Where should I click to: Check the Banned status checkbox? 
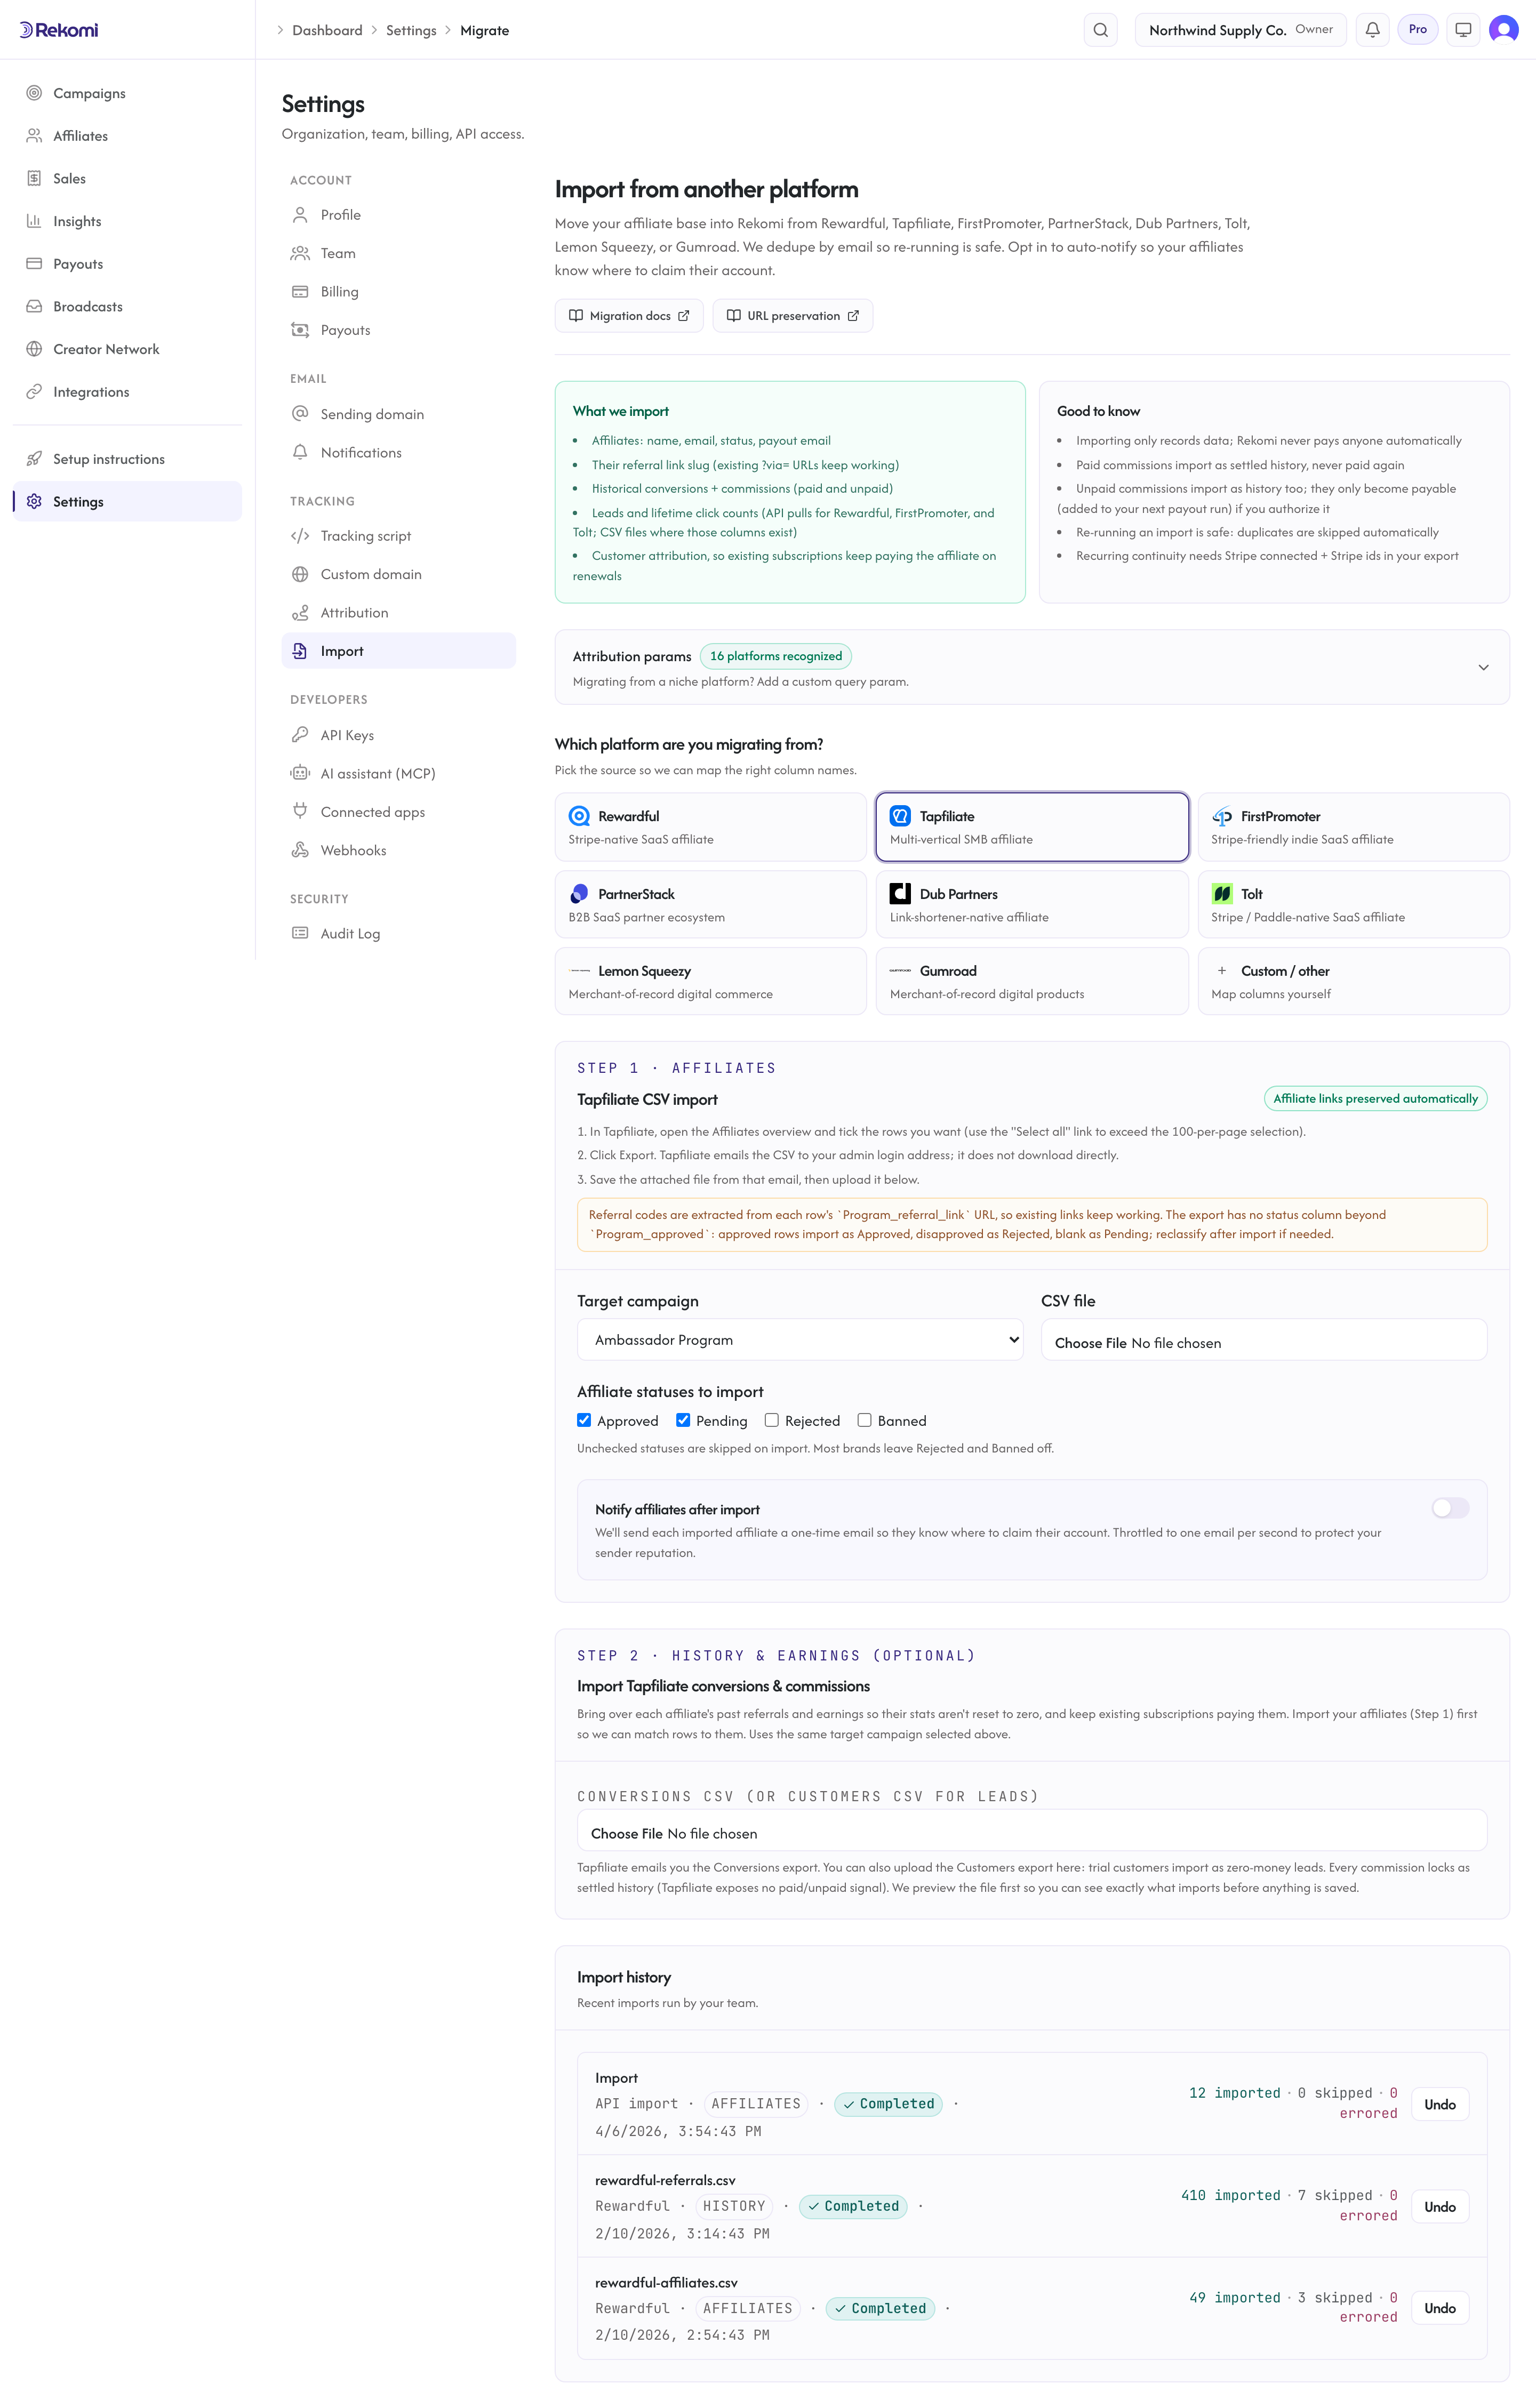864,1420
